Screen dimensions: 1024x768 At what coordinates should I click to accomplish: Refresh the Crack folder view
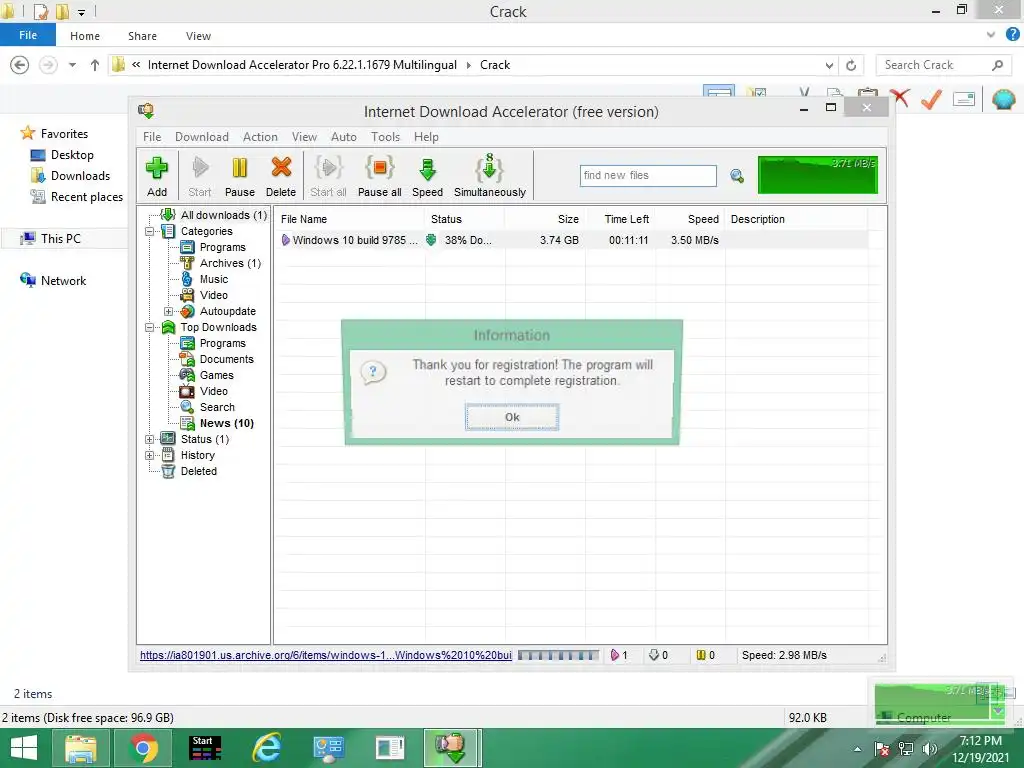(851, 65)
